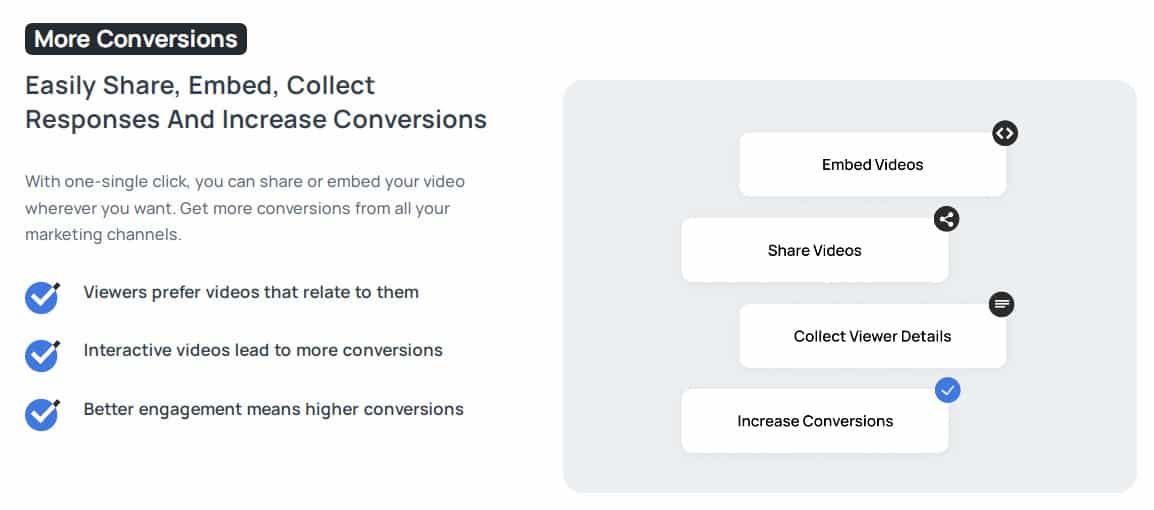Click checkmark icon beside 'Viewers prefer videos'
Viewport: 1154px width, 510px height.
point(43,297)
